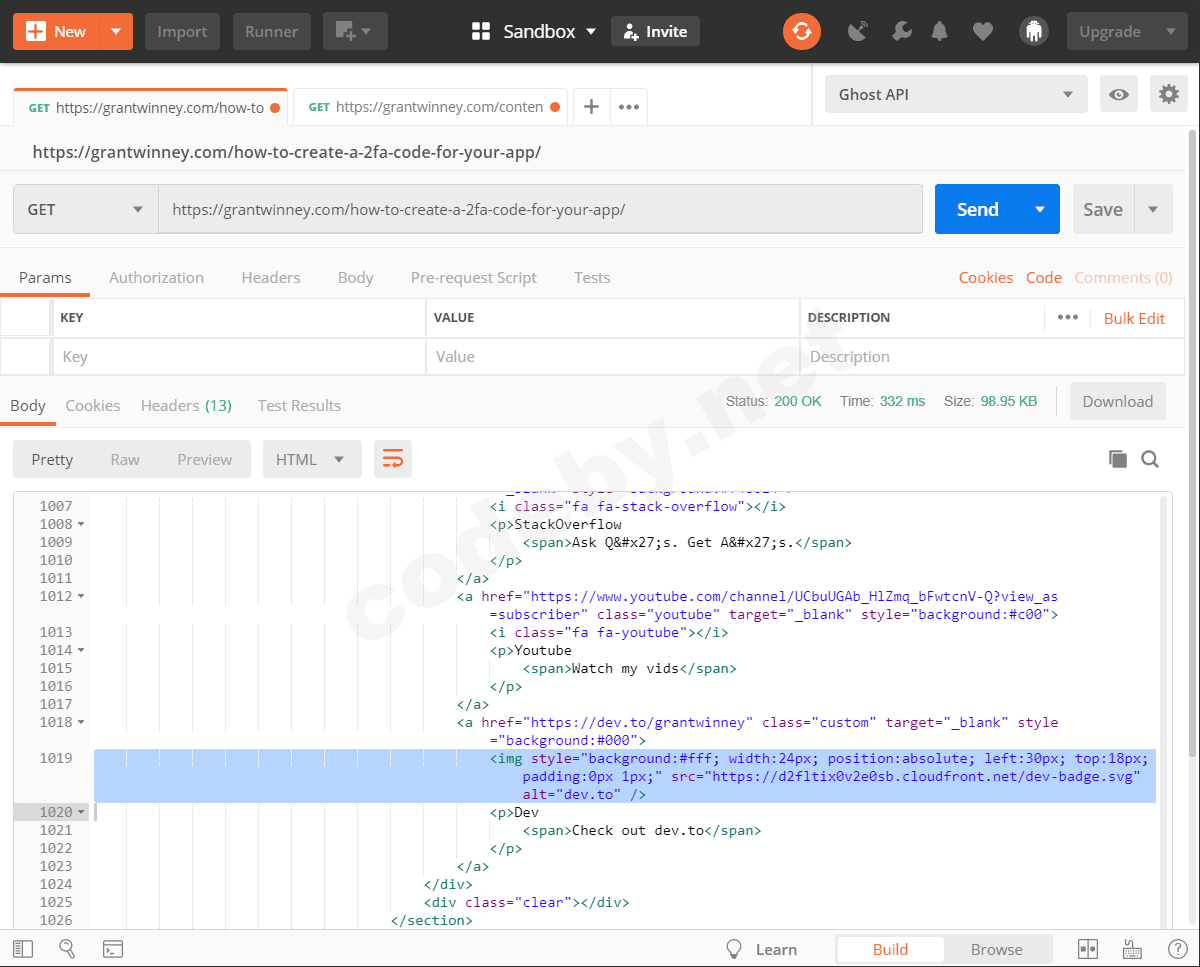Viewport: 1200px width, 967px height.
Task: Toggle the sidebar panel icon
Action: click(23, 949)
